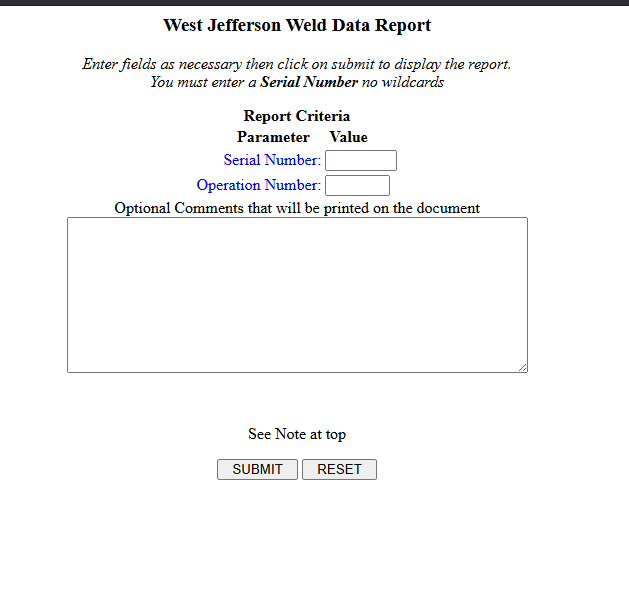Click the 'You must enter a' text
Viewport: 629px width, 589px height.
[203, 82]
